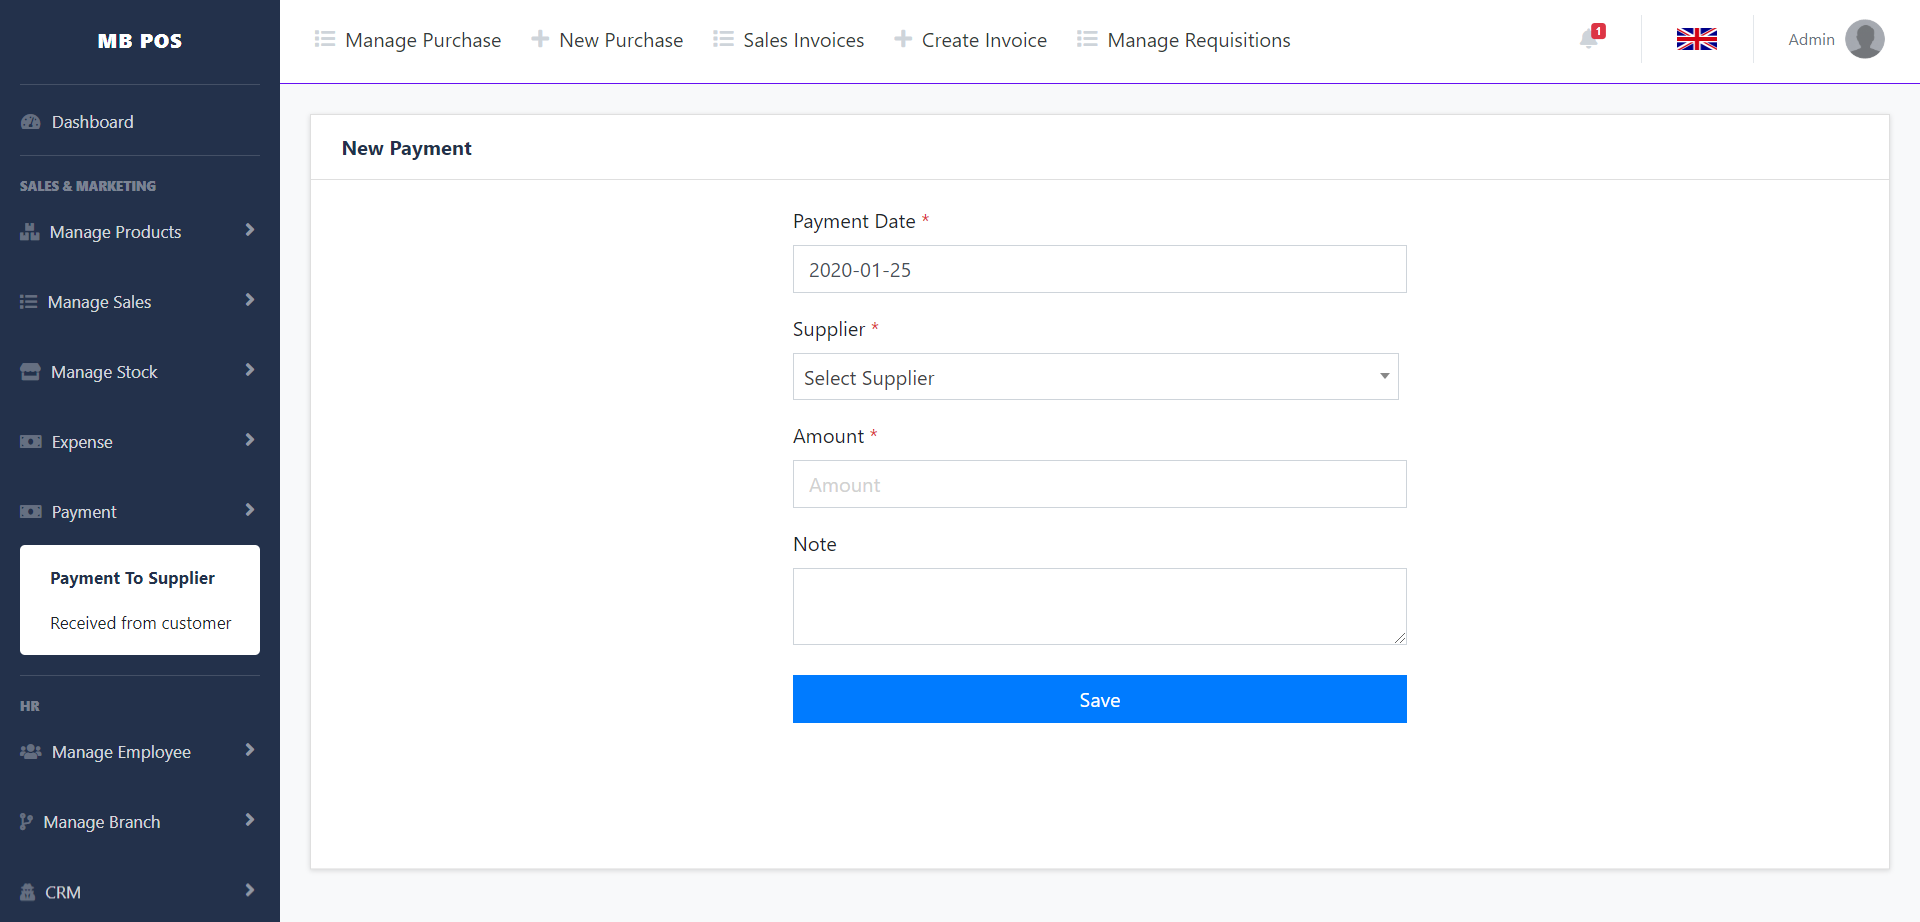Click the Admin profile avatar
Viewport: 1920px width, 922px height.
pos(1864,39)
